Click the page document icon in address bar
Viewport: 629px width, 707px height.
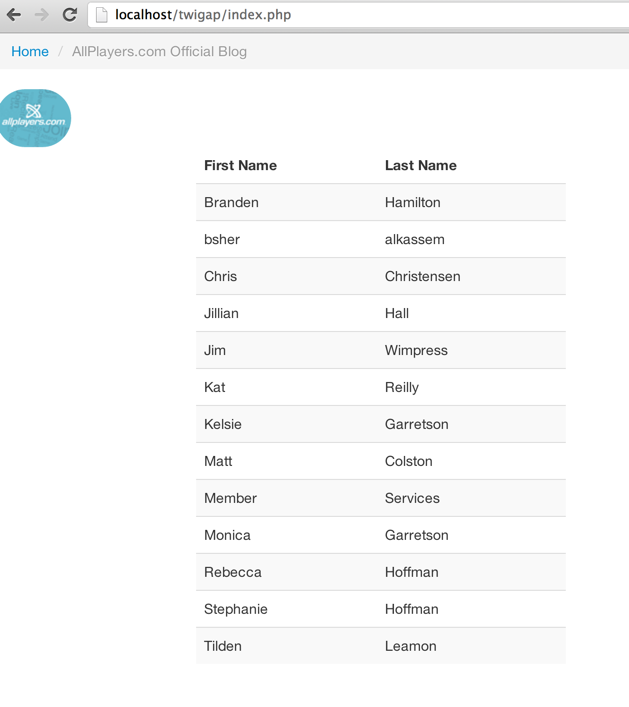tap(101, 15)
